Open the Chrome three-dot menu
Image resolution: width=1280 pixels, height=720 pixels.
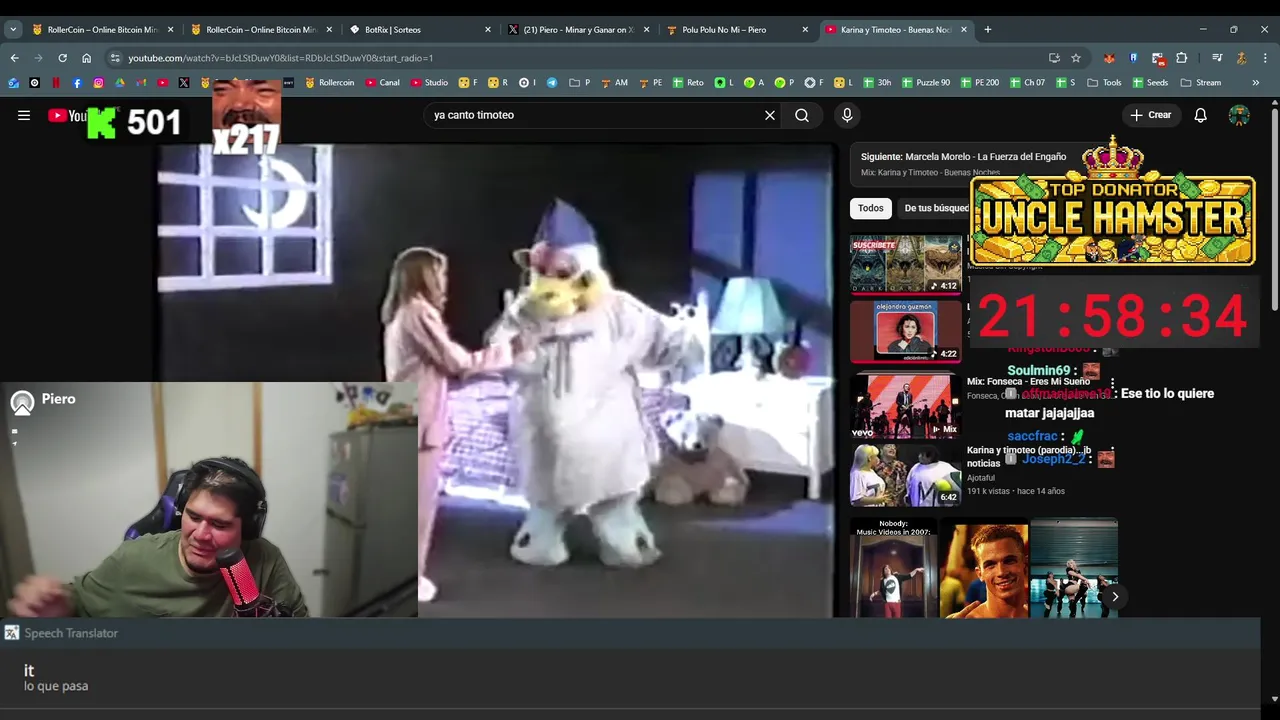1265,58
